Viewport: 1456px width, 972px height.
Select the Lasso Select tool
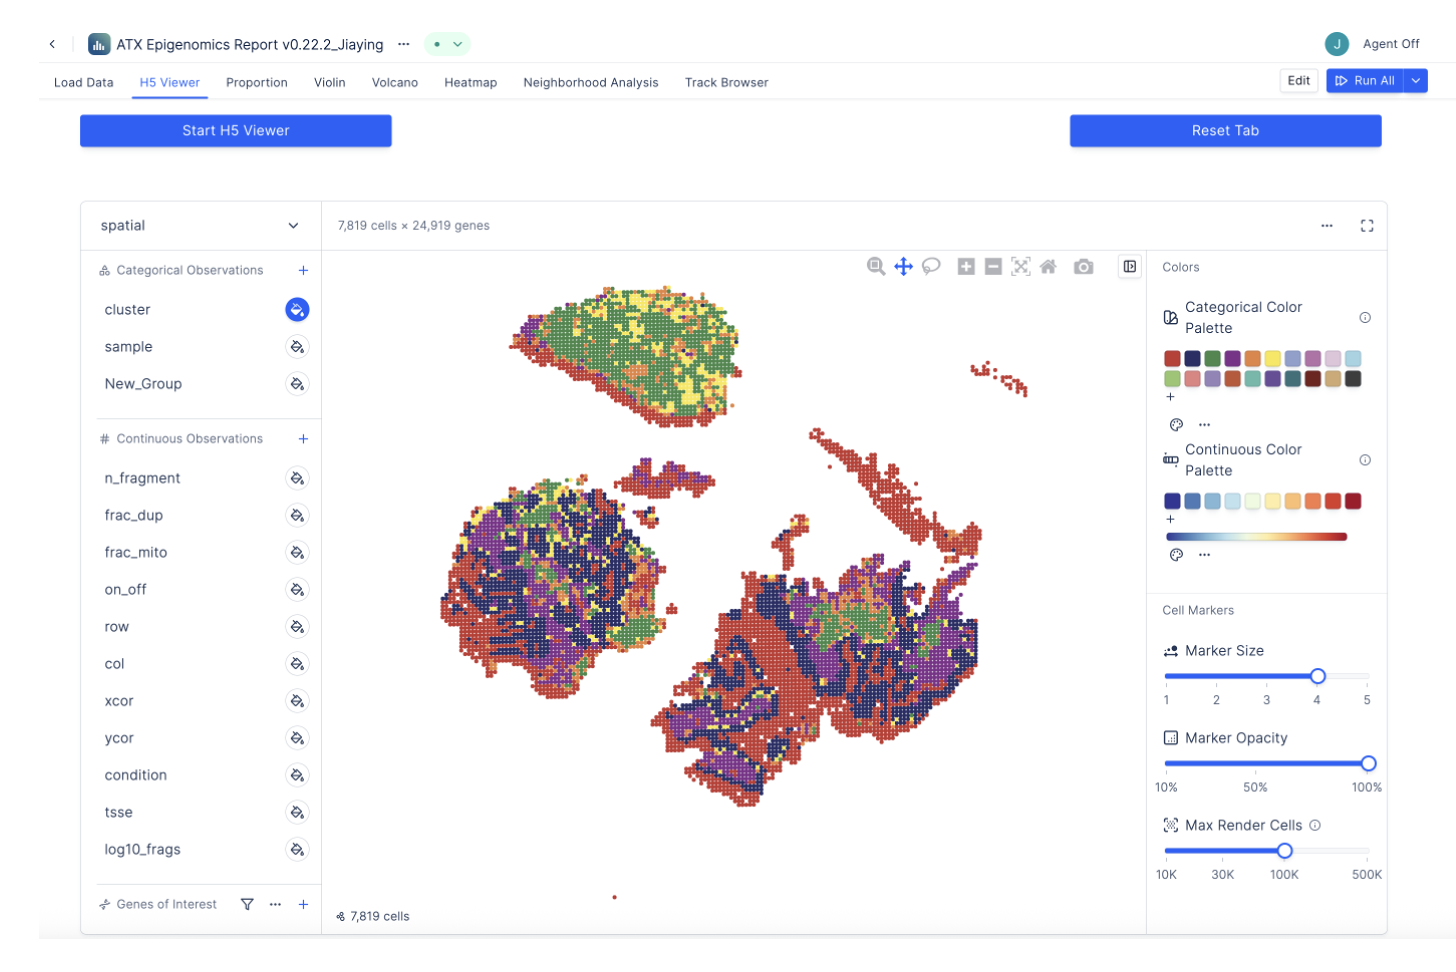[x=931, y=266]
